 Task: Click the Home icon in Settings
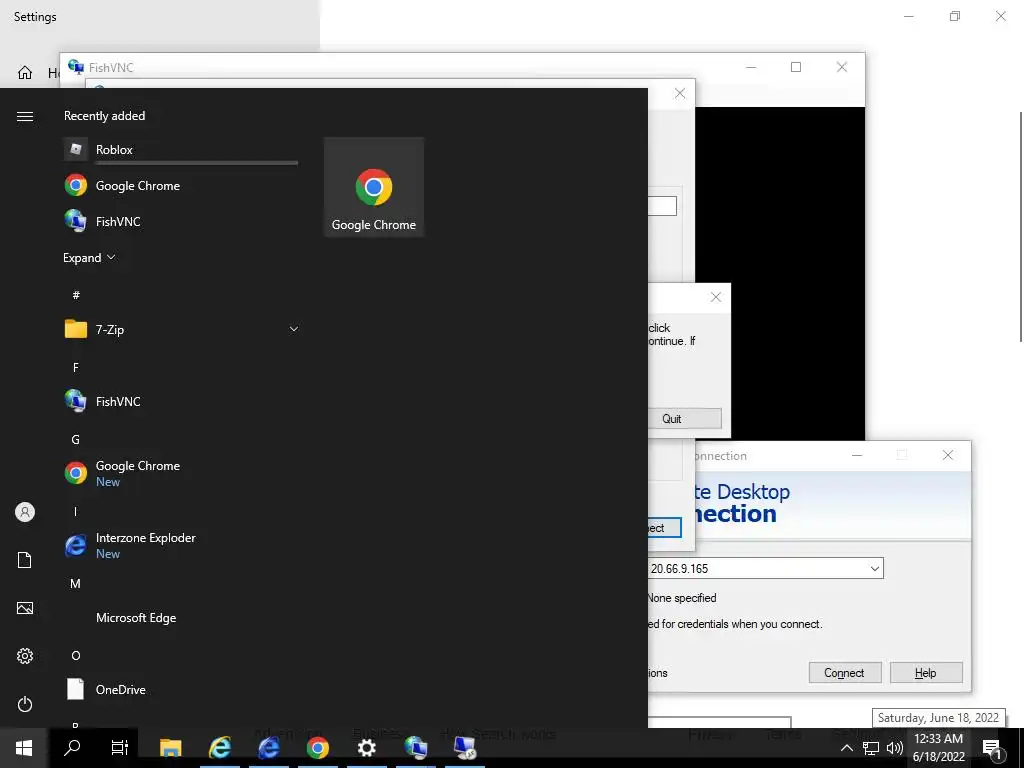[25, 72]
